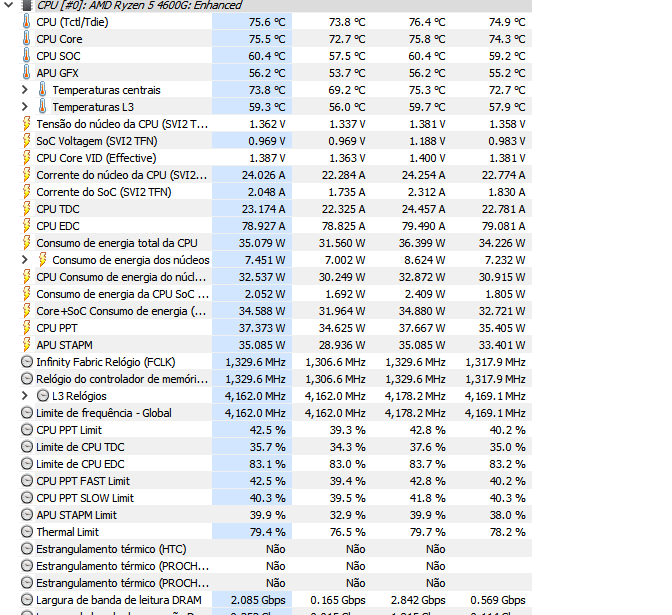Image resolution: width=672 pixels, height=615 pixels.
Task: Expand the Temperaturas centrais row
Action: click(25, 90)
